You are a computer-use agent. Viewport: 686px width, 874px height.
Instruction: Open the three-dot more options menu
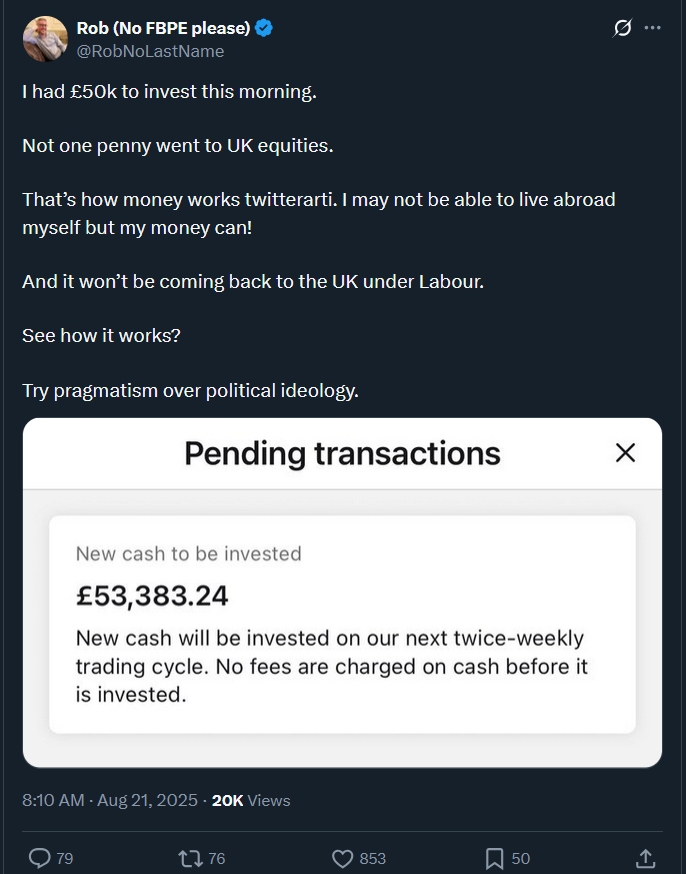click(x=653, y=29)
